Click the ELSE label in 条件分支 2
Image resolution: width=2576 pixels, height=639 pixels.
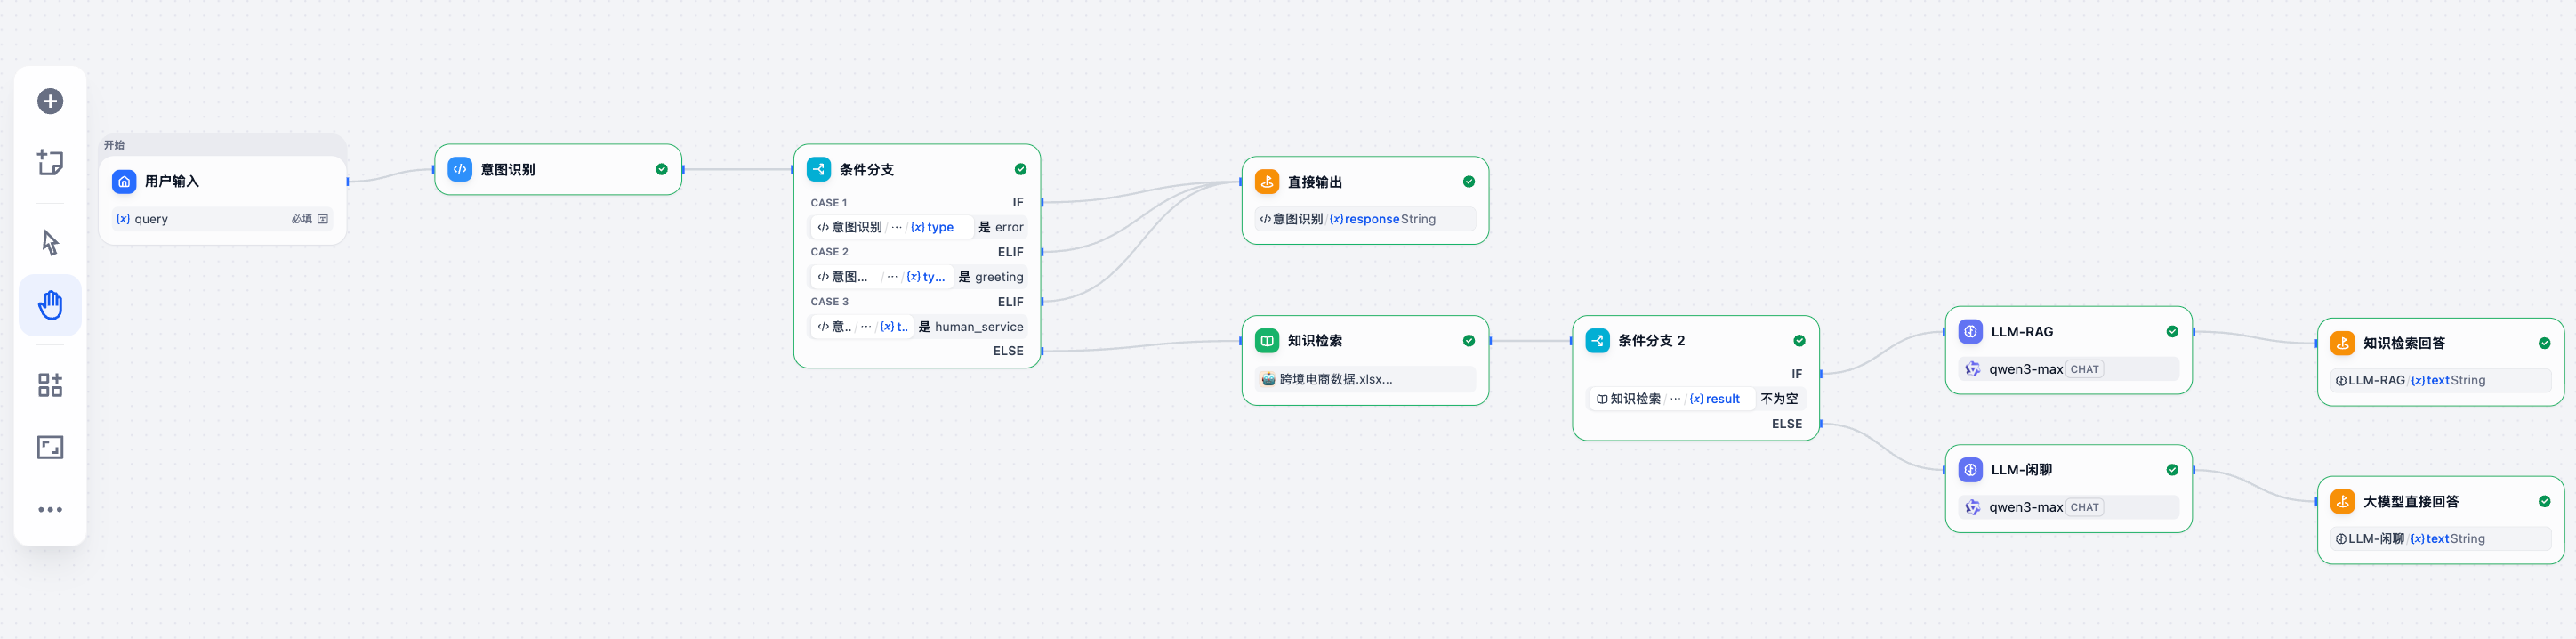(1787, 424)
